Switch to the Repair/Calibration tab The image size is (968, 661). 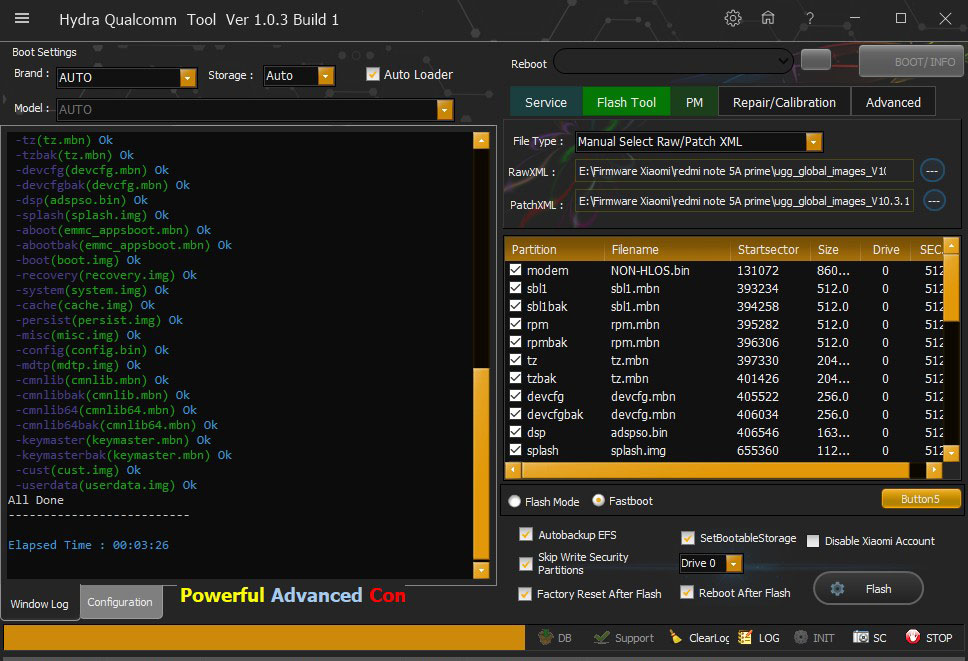coord(784,102)
